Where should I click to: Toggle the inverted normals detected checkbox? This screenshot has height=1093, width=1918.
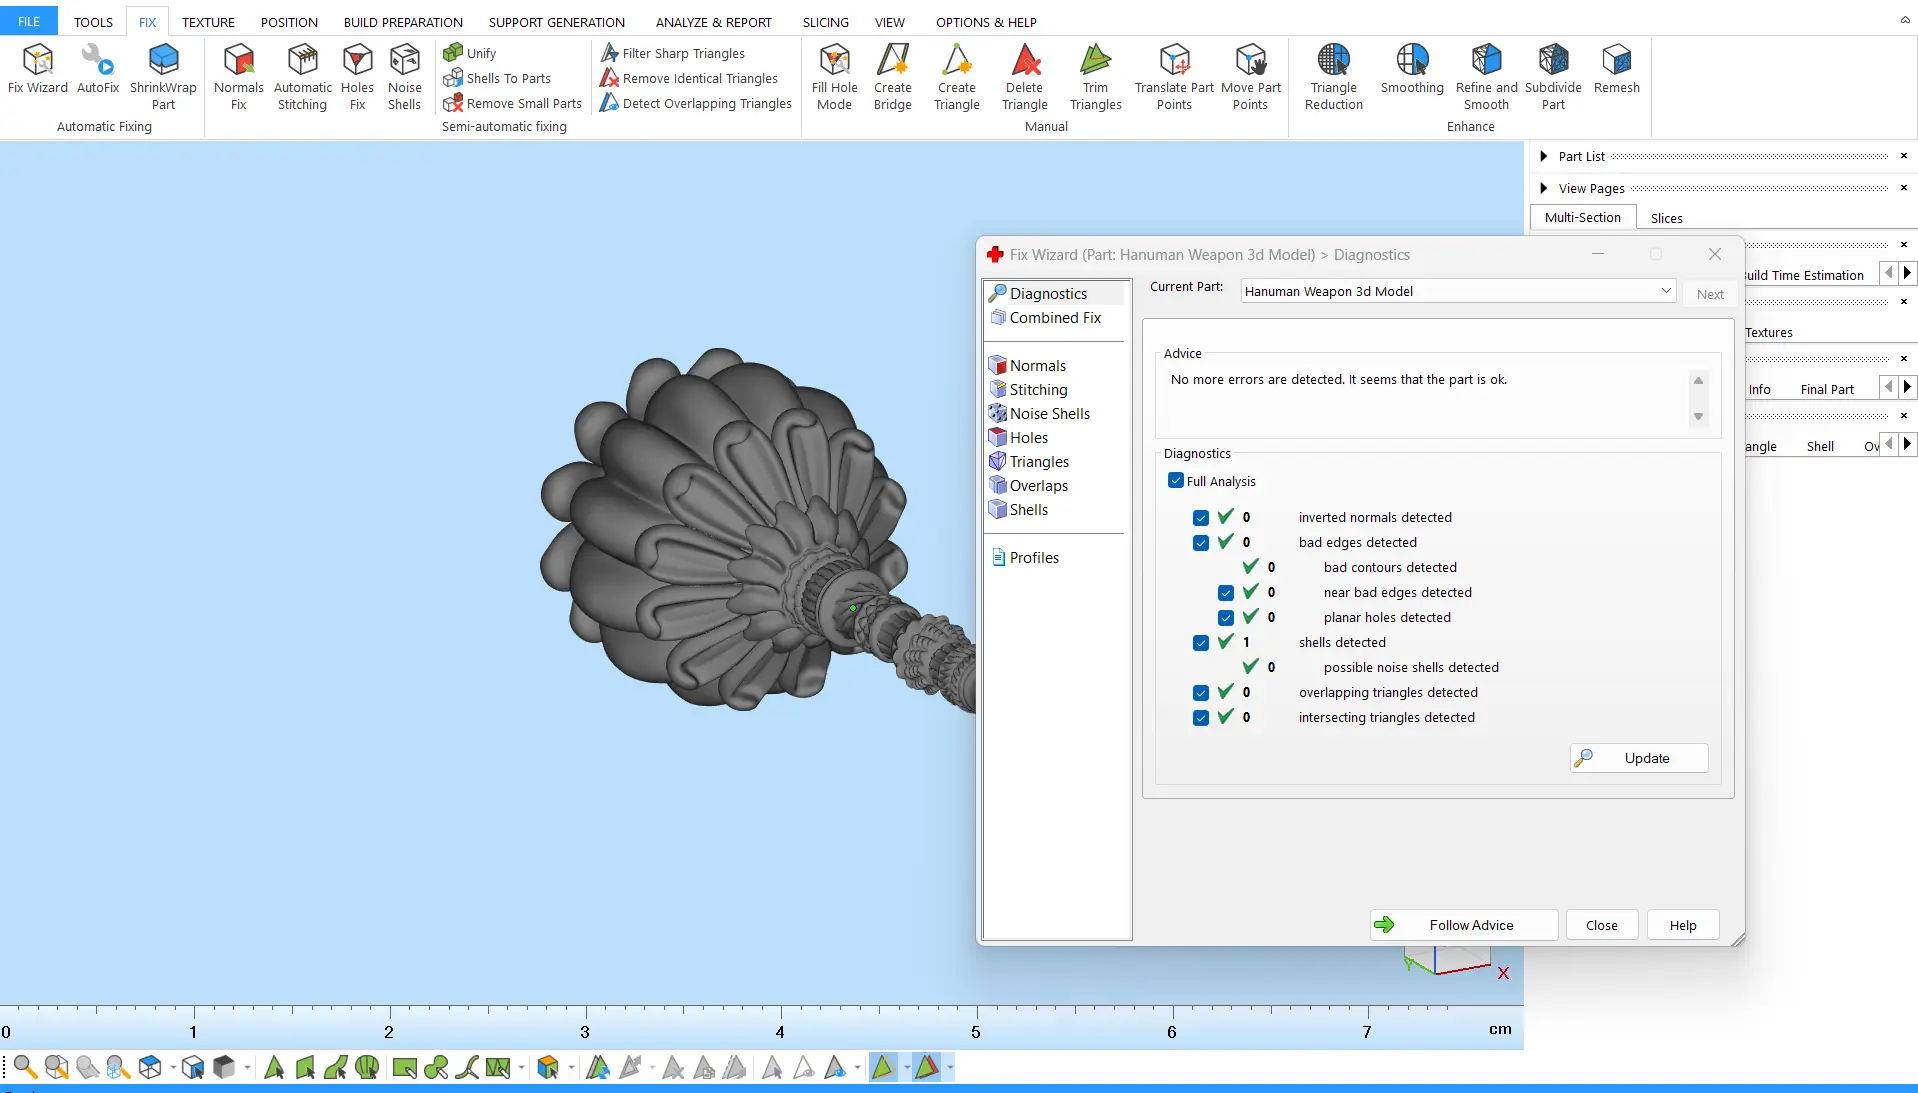1201,518
